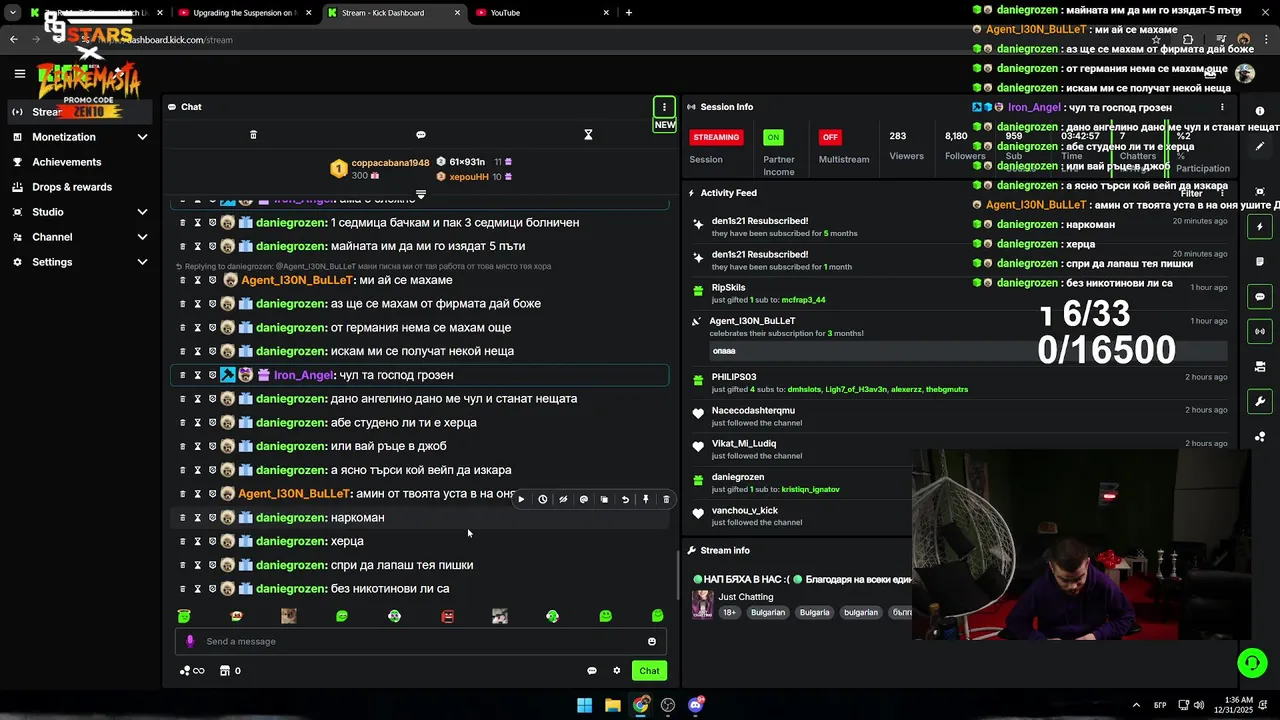Screen dimensions: 1280x720
Task: Click the pencil edit icon in right toolbar
Action: [1260, 146]
